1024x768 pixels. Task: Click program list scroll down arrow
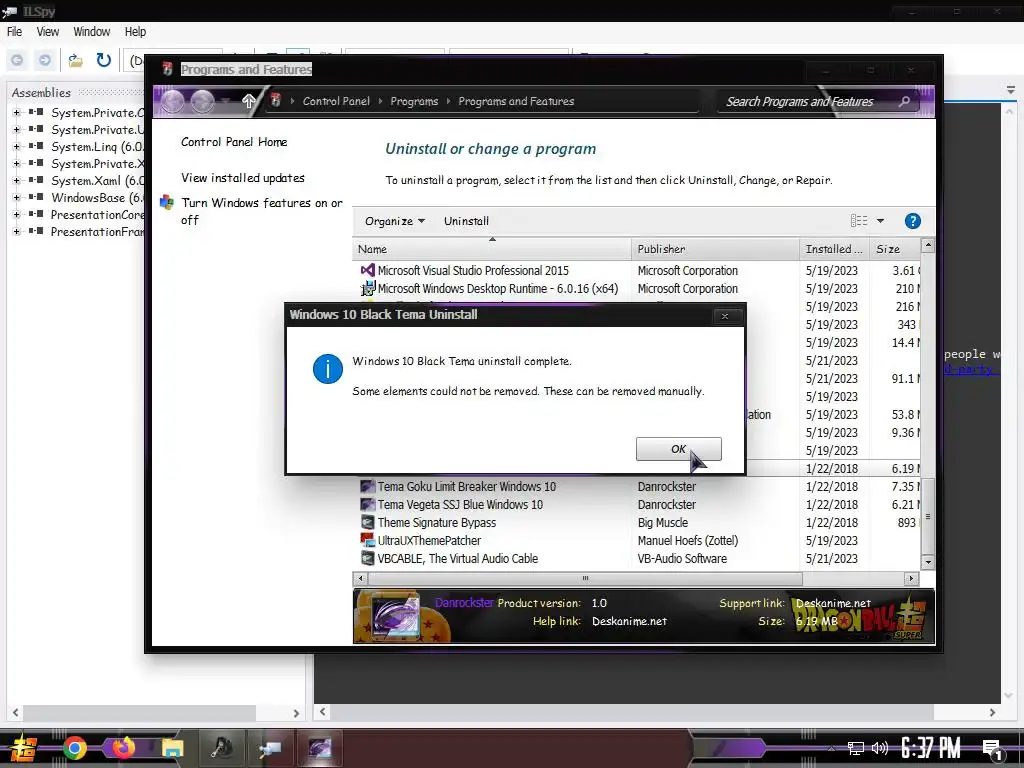(927, 562)
